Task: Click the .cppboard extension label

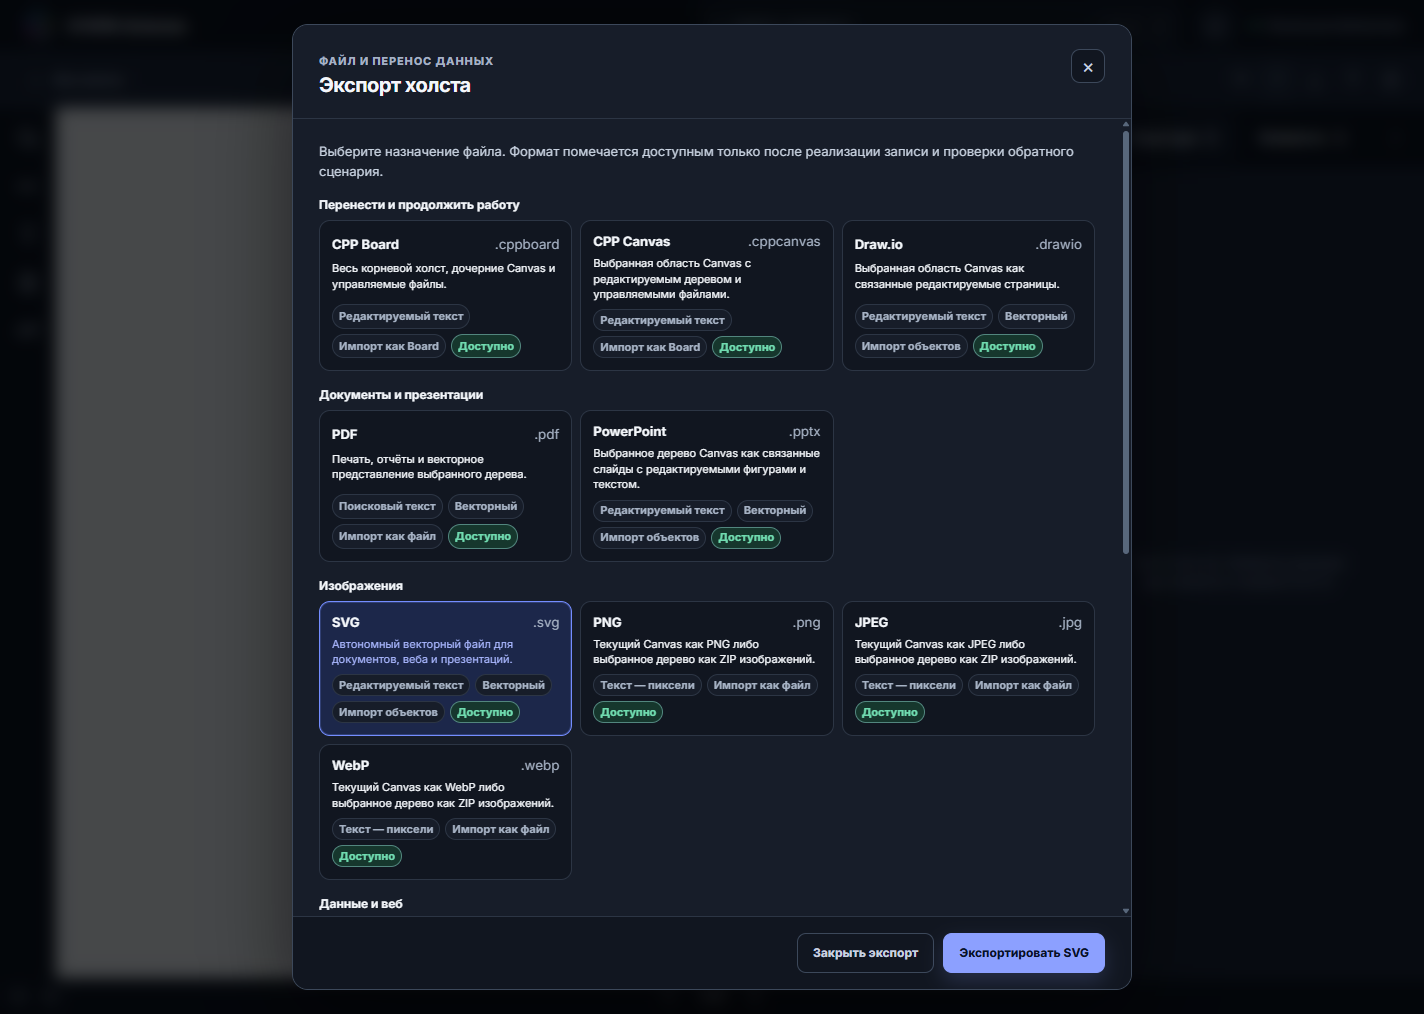Action: [x=527, y=245]
